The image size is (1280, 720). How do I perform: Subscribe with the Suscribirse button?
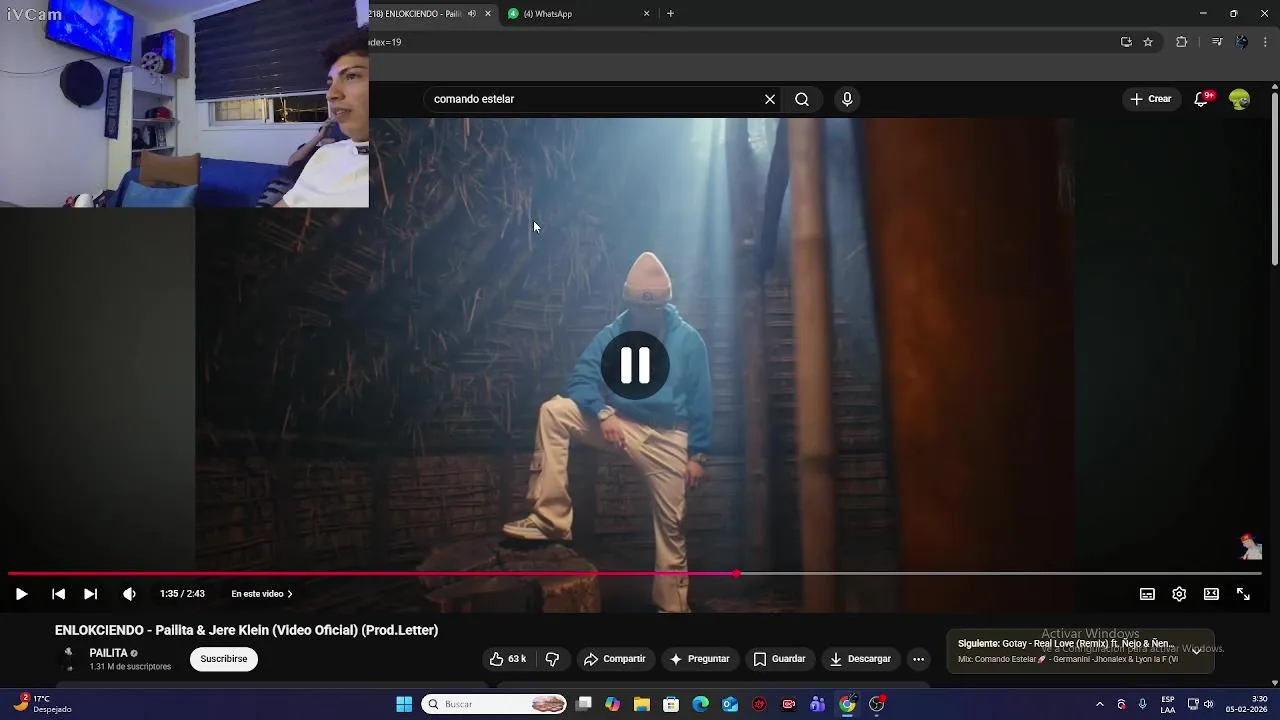[224, 659]
